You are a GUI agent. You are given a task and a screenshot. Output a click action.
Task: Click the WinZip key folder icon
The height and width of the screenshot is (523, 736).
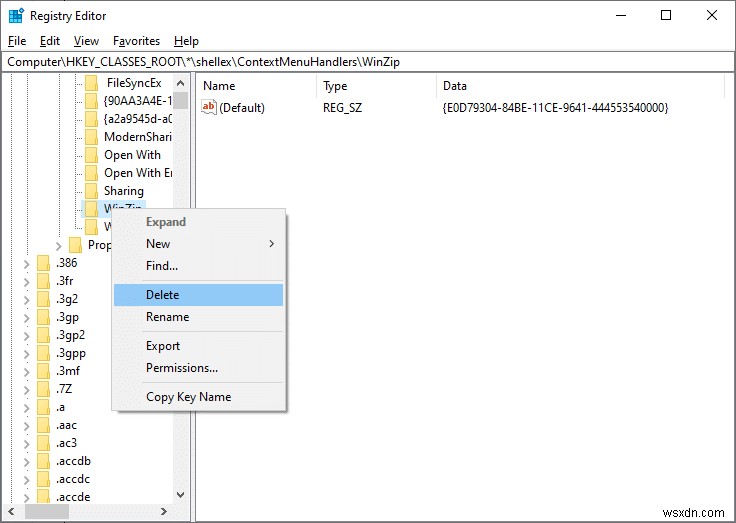coord(91,209)
